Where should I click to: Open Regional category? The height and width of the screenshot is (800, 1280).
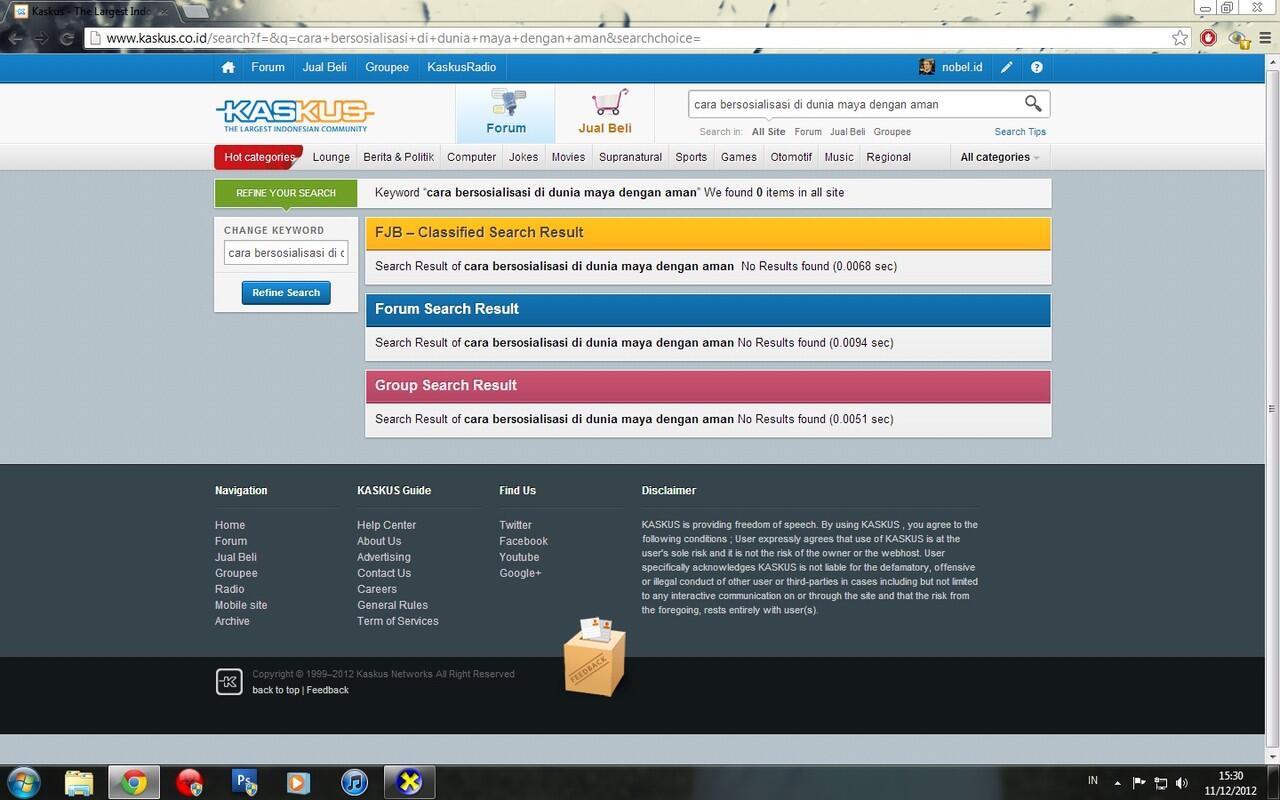tap(888, 157)
